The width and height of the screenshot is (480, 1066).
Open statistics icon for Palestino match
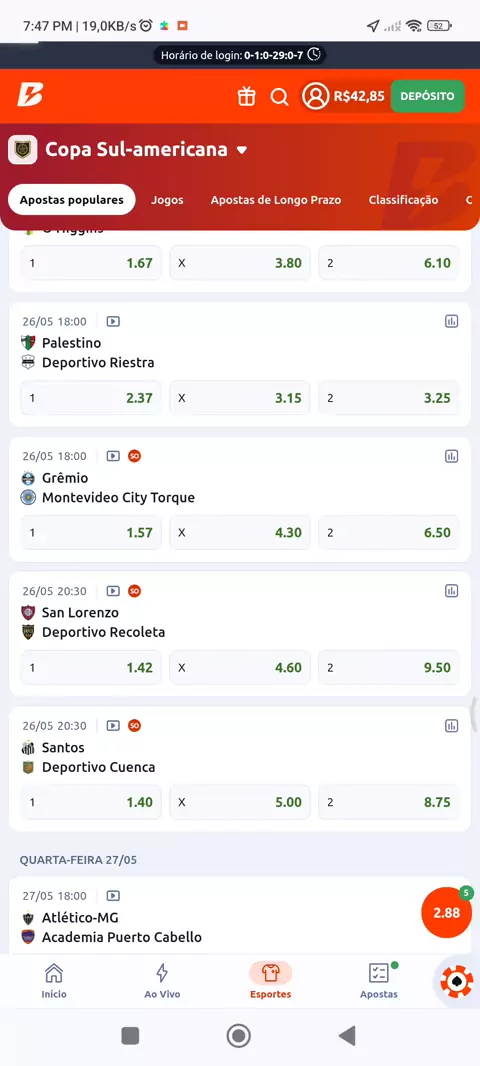(x=451, y=321)
